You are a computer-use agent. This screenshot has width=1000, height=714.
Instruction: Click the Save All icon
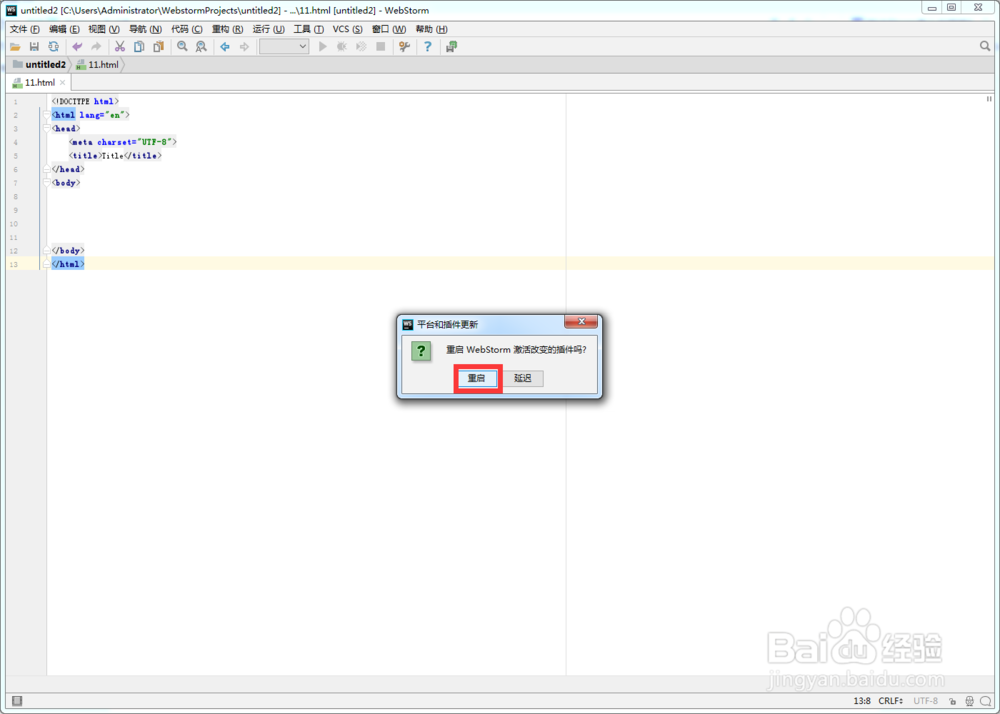(x=34, y=46)
